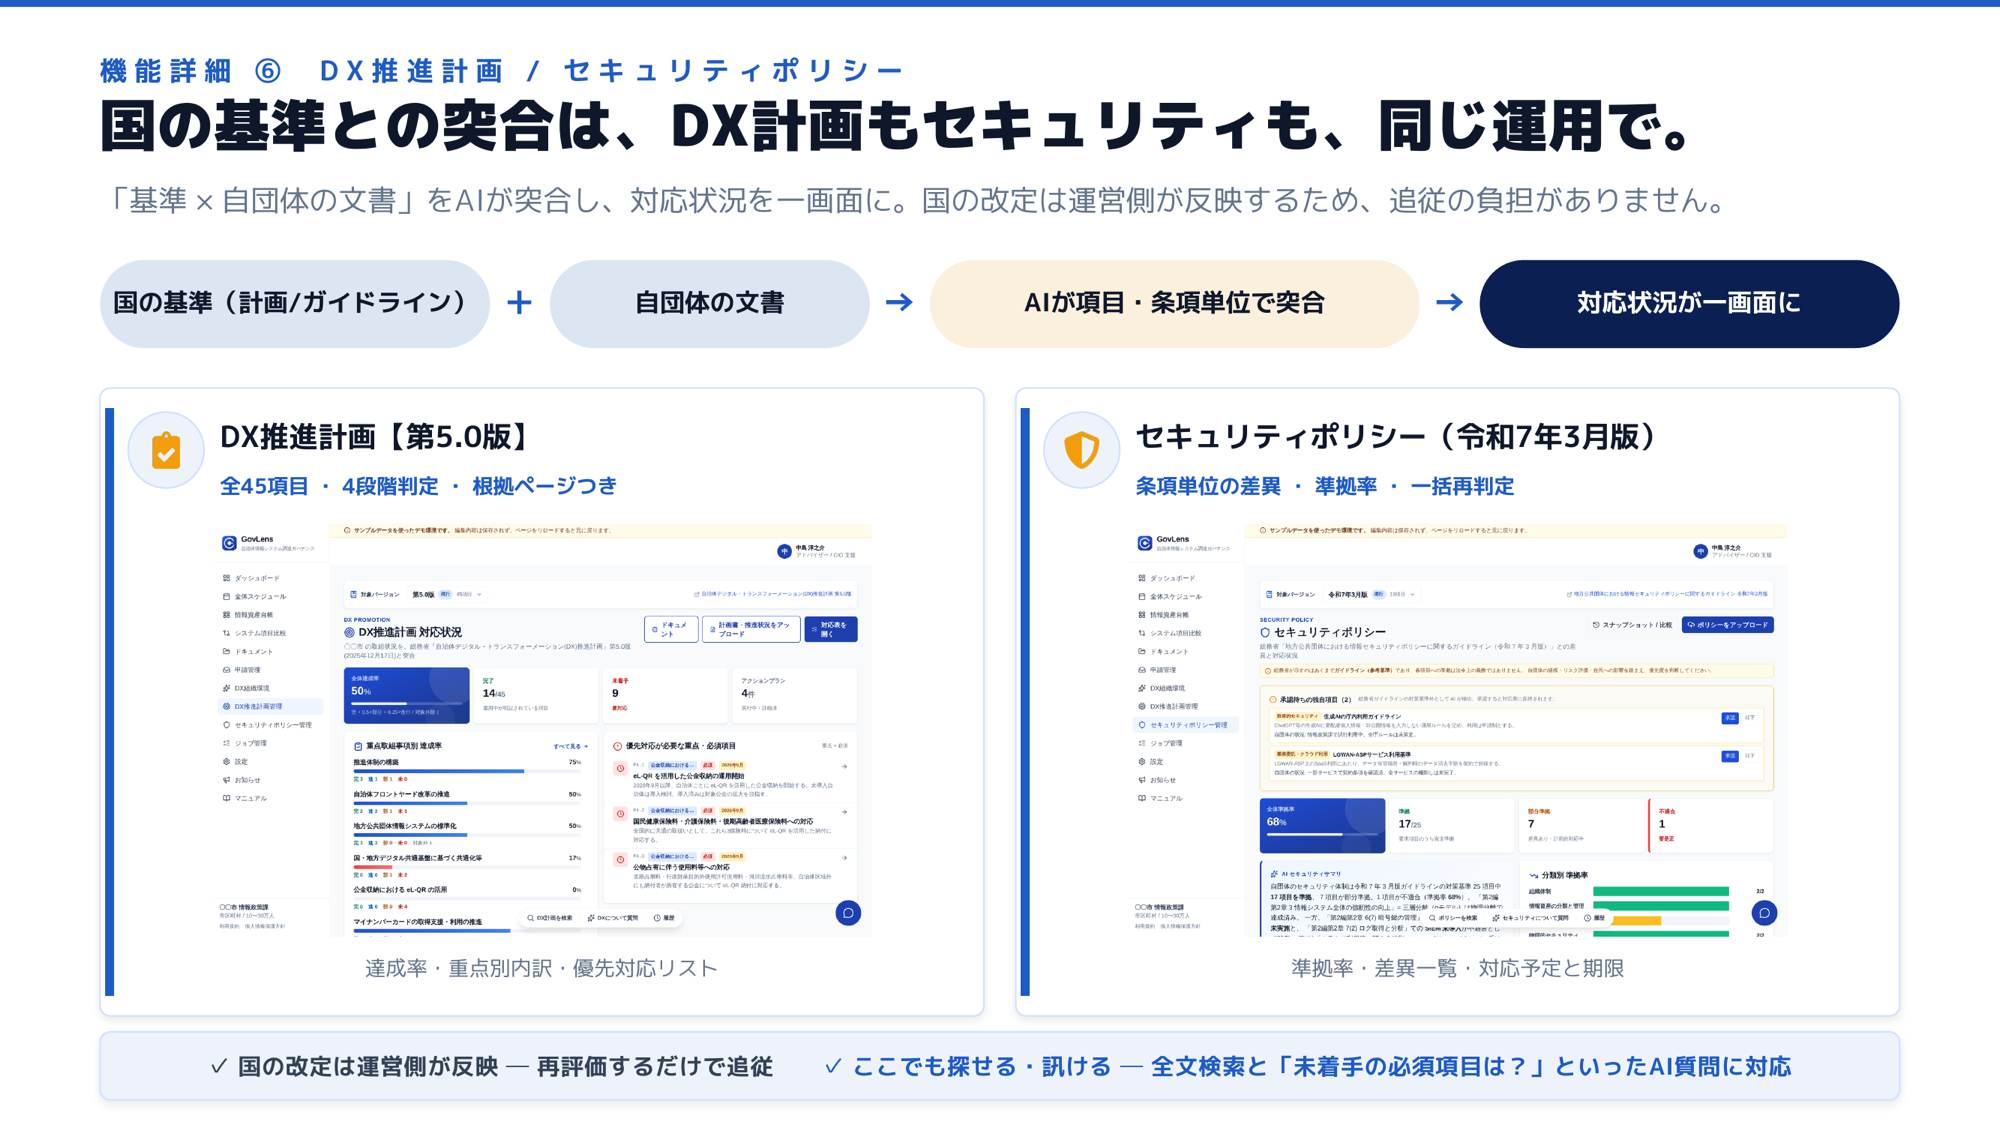The width and height of the screenshot is (2000, 1125).
Task: Click DX計画を検索 search in the floating bar
Action: tap(550, 918)
